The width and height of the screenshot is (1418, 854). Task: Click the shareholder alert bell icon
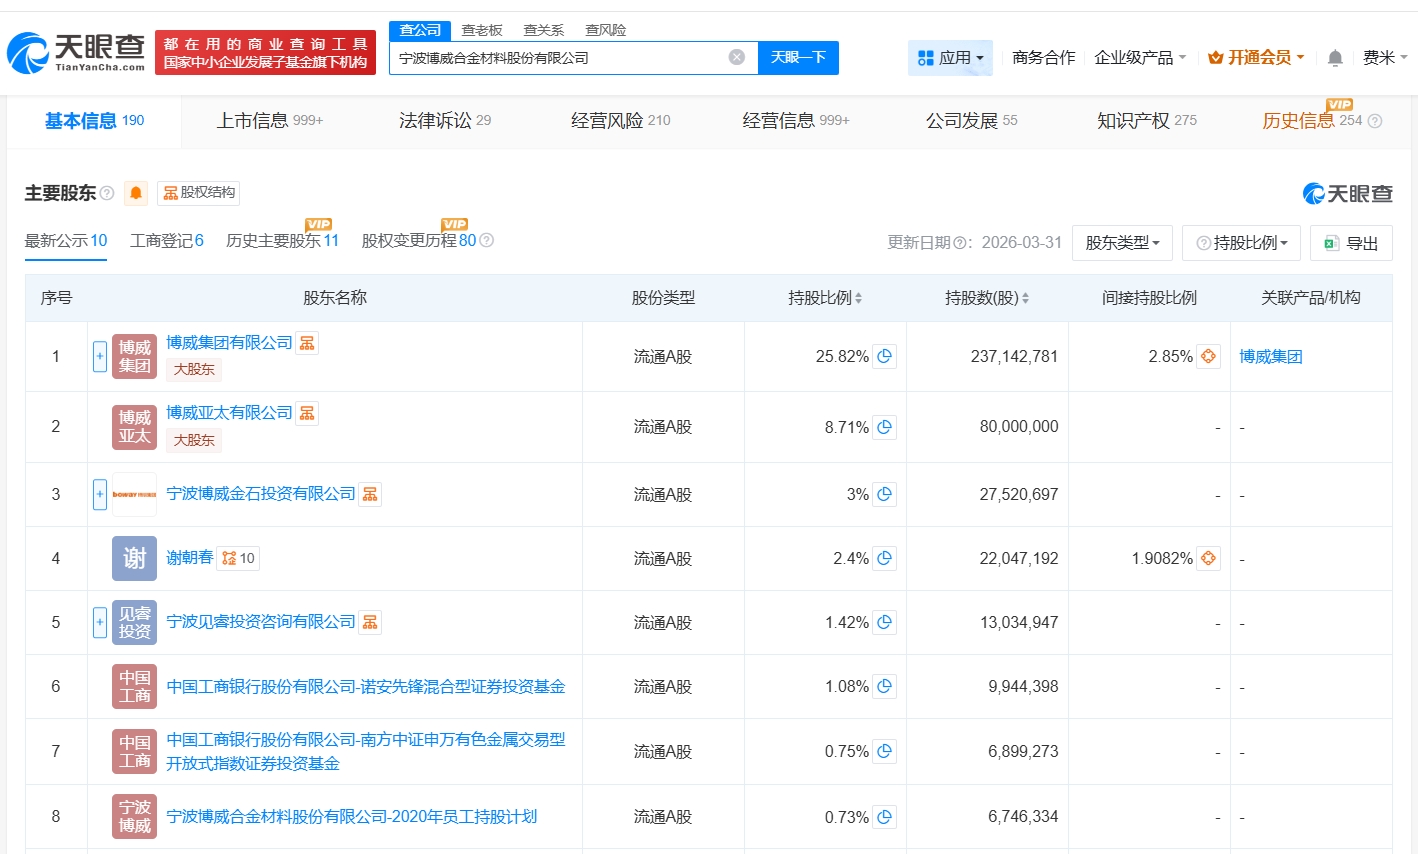pos(137,193)
